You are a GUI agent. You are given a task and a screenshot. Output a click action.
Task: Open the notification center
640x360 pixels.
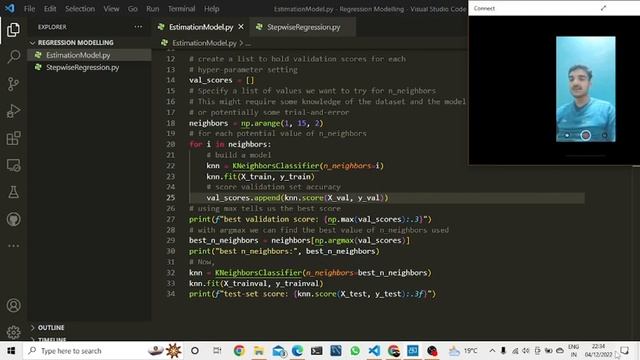624,351
